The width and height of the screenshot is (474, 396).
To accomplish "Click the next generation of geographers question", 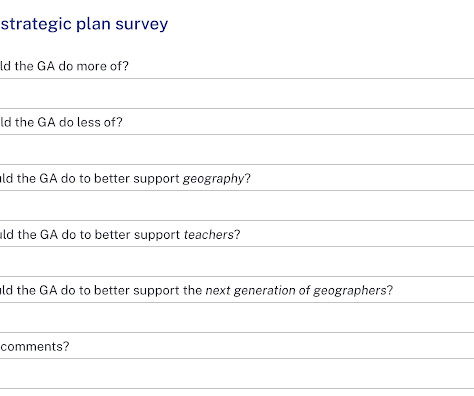I will point(197,291).
